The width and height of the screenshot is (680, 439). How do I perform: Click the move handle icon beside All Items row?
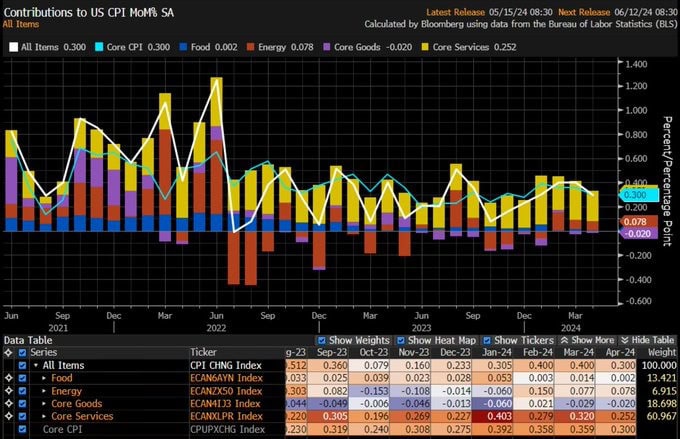pyautogui.click(x=7, y=365)
